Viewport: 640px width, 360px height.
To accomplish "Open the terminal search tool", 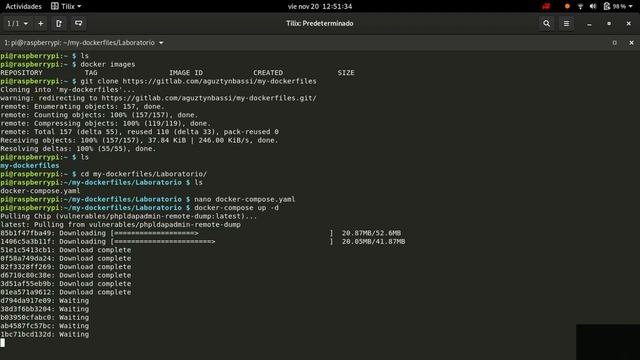I will [547, 24].
